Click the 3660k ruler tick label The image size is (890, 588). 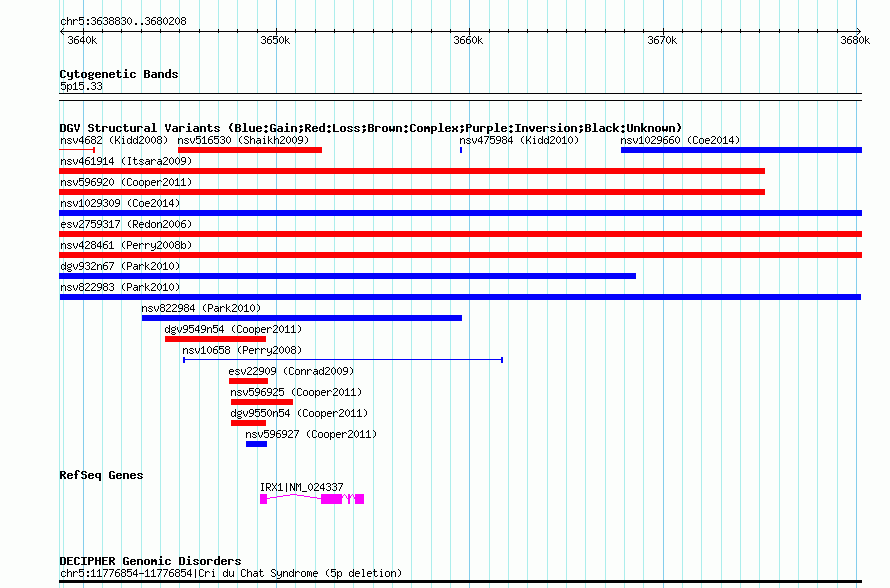468,40
